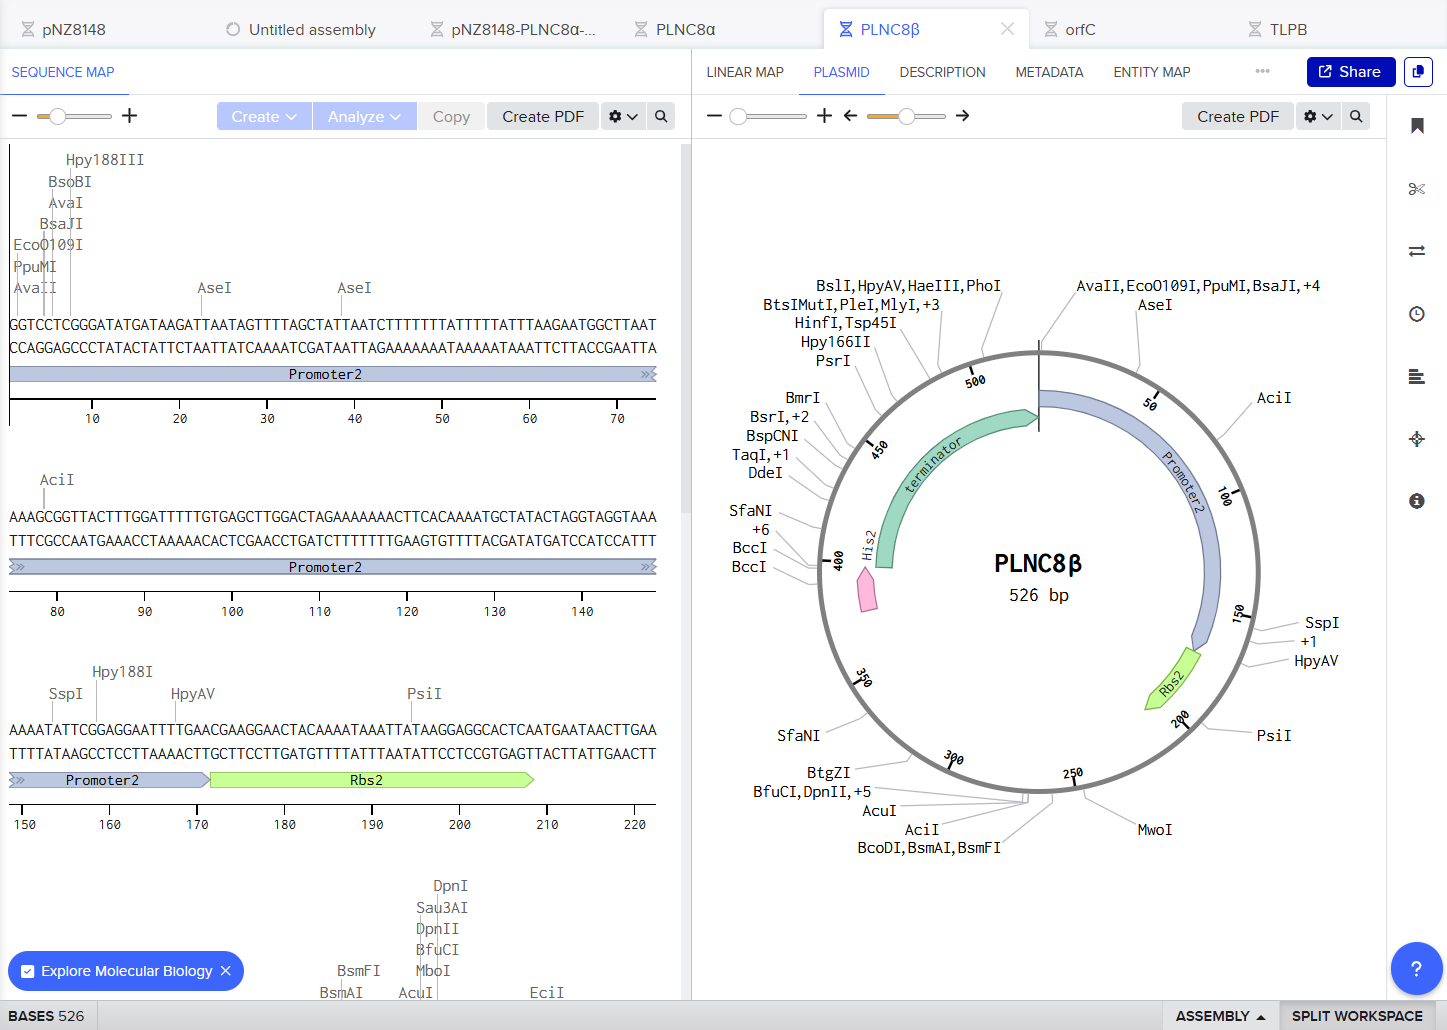Image resolution: width=1447 pixels, height=1030 pixels.
Task: Search the sequence map with magnifier icon
Action: 661,116
